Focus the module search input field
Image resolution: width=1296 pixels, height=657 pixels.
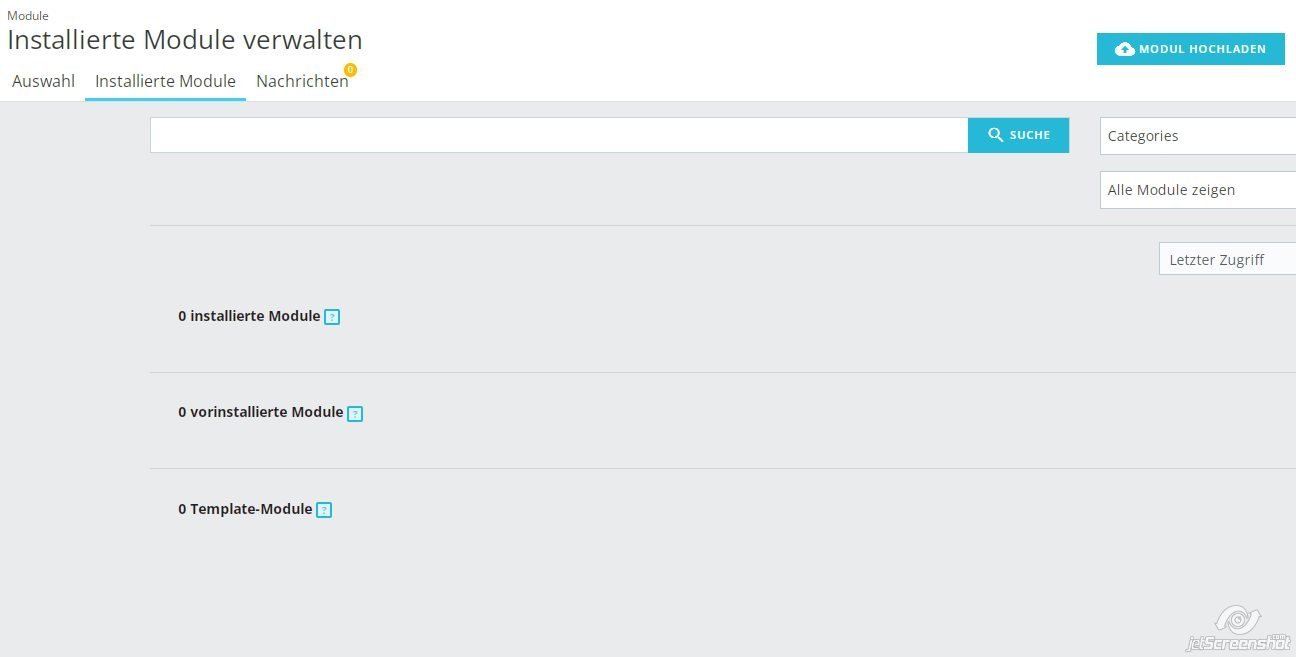pyautogui.click(x=558, y=135)
